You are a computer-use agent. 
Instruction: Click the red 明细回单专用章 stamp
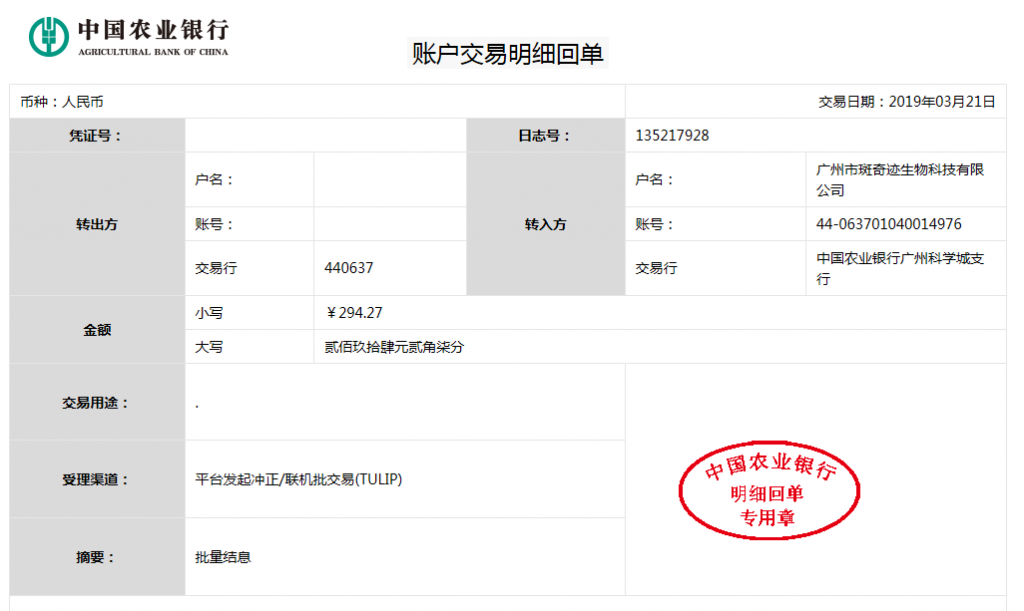point(769,490)
